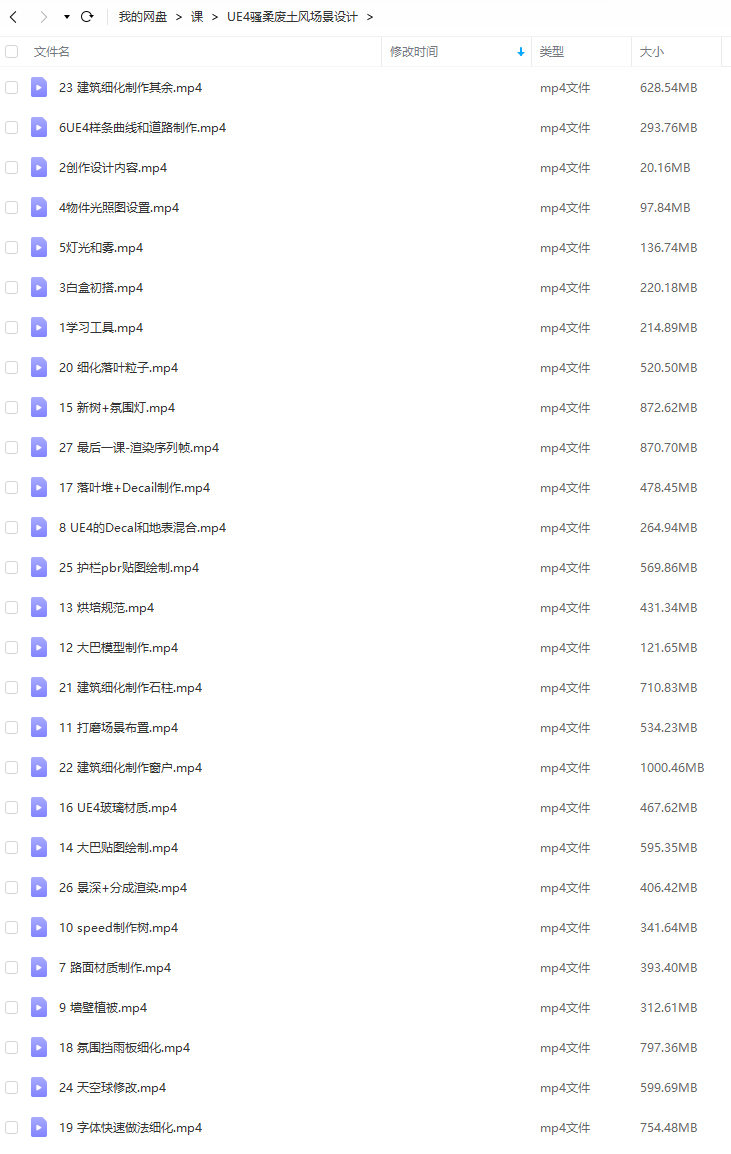Tick the checkbox for 7 路面材质制作.mp4

point(12,968)
